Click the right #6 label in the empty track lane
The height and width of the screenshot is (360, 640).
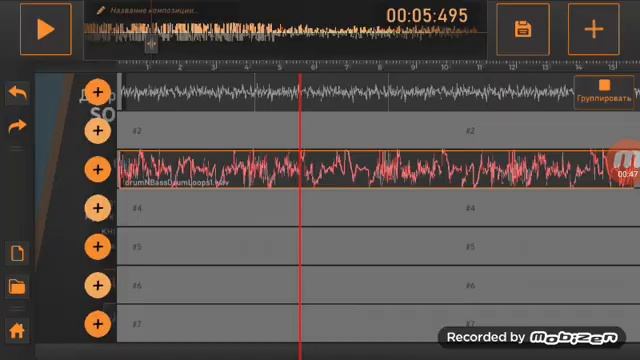coord(470,286)
